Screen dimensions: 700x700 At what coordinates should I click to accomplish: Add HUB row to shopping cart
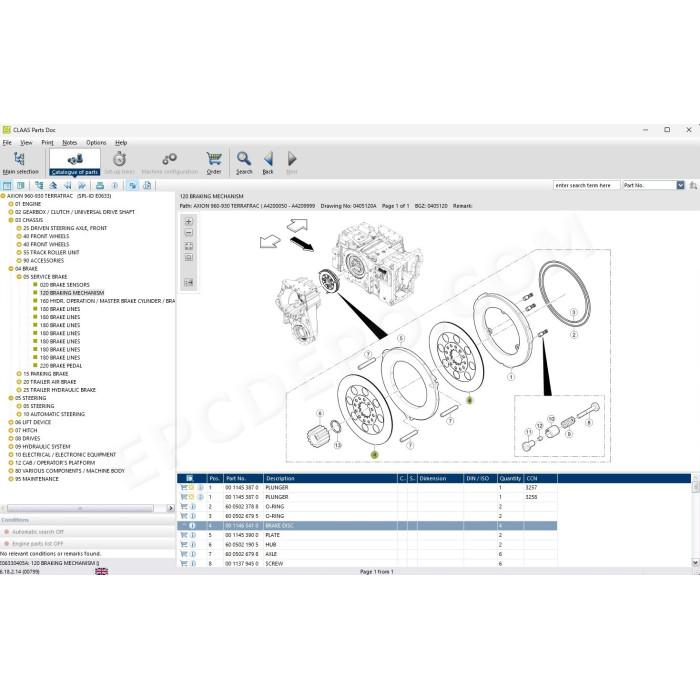(183, 545)
